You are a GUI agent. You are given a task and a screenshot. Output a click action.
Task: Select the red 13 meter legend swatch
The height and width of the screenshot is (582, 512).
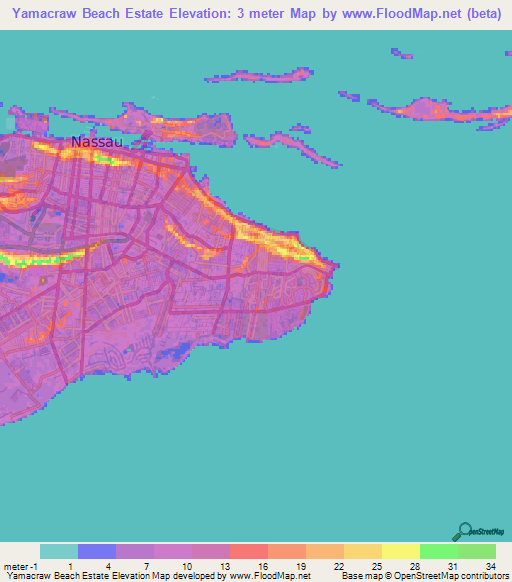249,552
